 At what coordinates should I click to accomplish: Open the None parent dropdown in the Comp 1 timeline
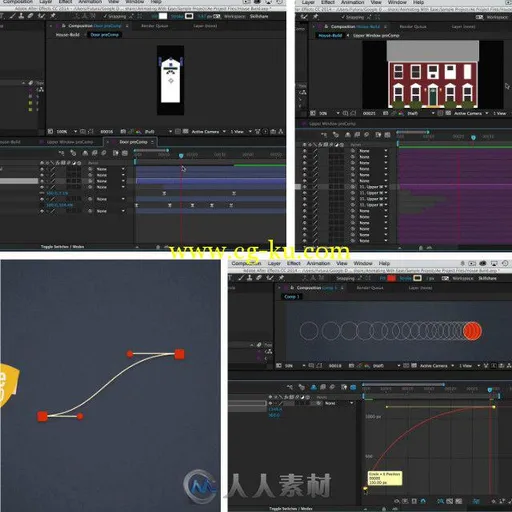point(339,403)
